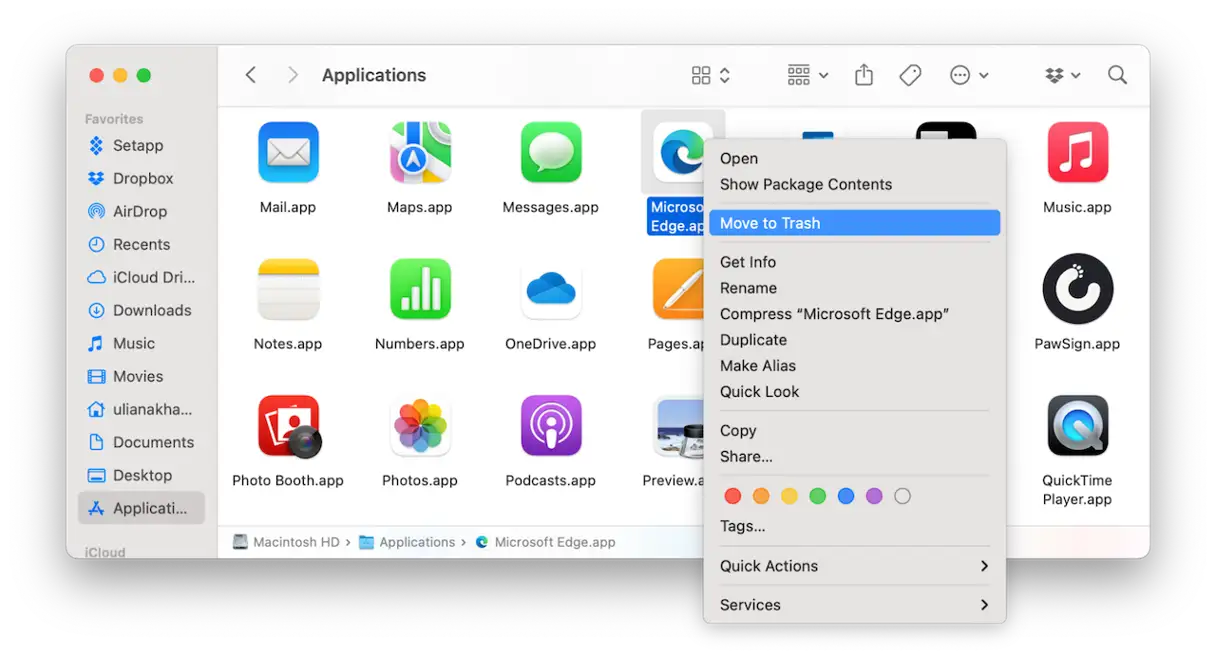Open the Dropbox toolbar dropdown
1216x655 pixels.
pyautogui.click(x=1061, y=75)
